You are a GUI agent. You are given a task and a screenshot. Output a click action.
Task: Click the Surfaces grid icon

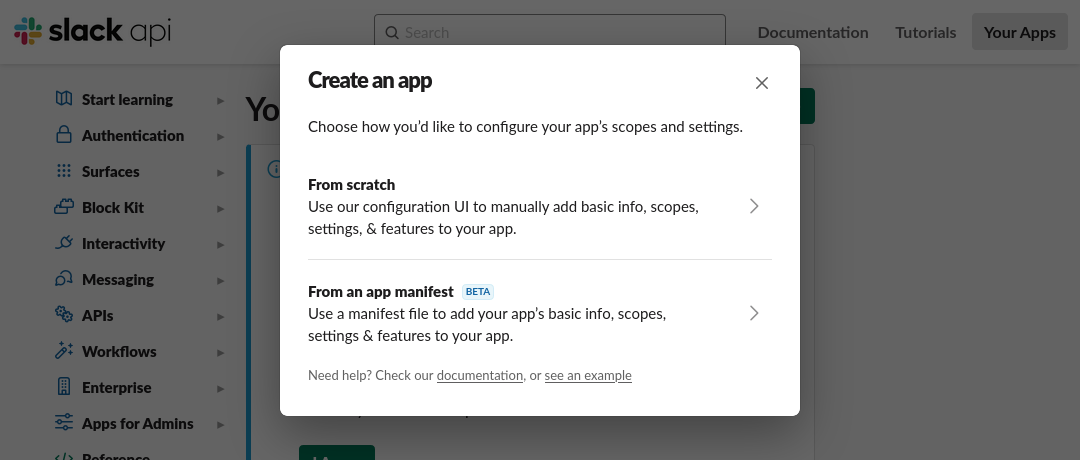64,171
